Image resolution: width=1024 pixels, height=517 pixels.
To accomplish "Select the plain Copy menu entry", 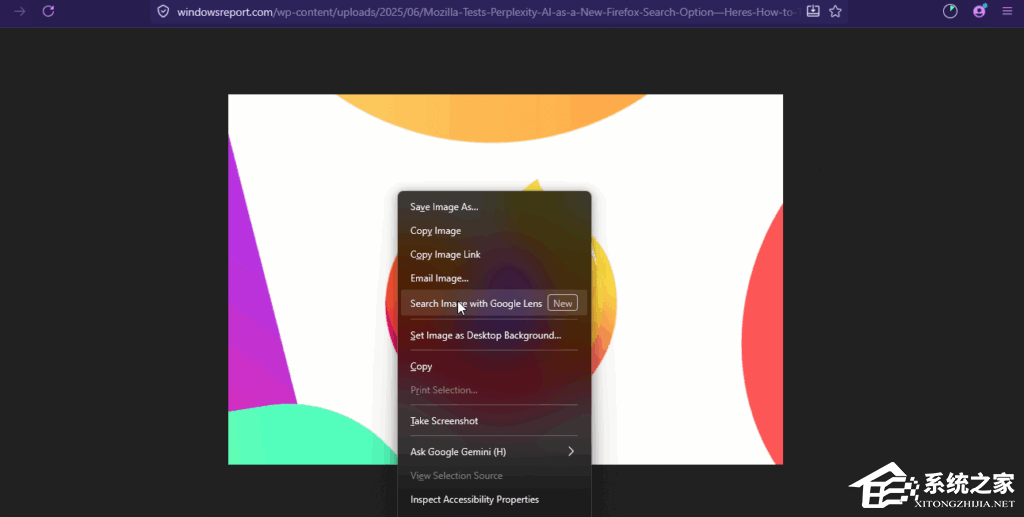I will (x=494, y=366).
